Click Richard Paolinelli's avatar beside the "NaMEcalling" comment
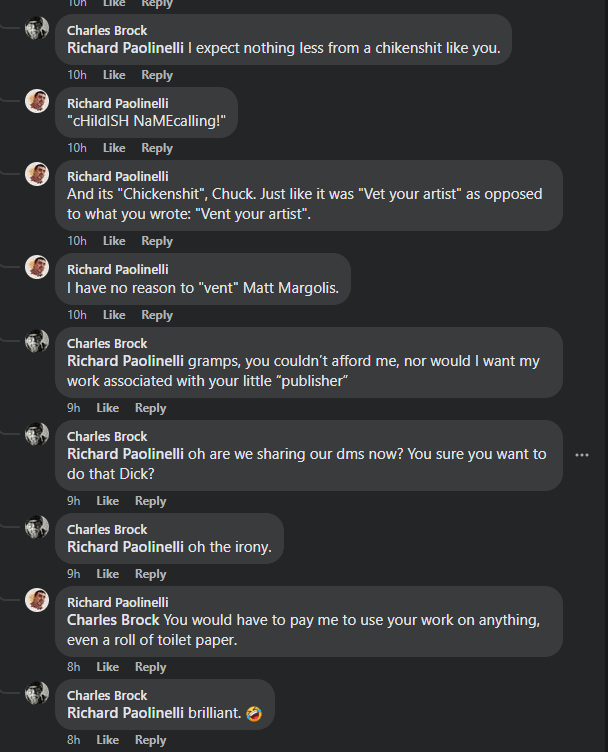Screen dimensions: 608x752 (x=37, y=101)
